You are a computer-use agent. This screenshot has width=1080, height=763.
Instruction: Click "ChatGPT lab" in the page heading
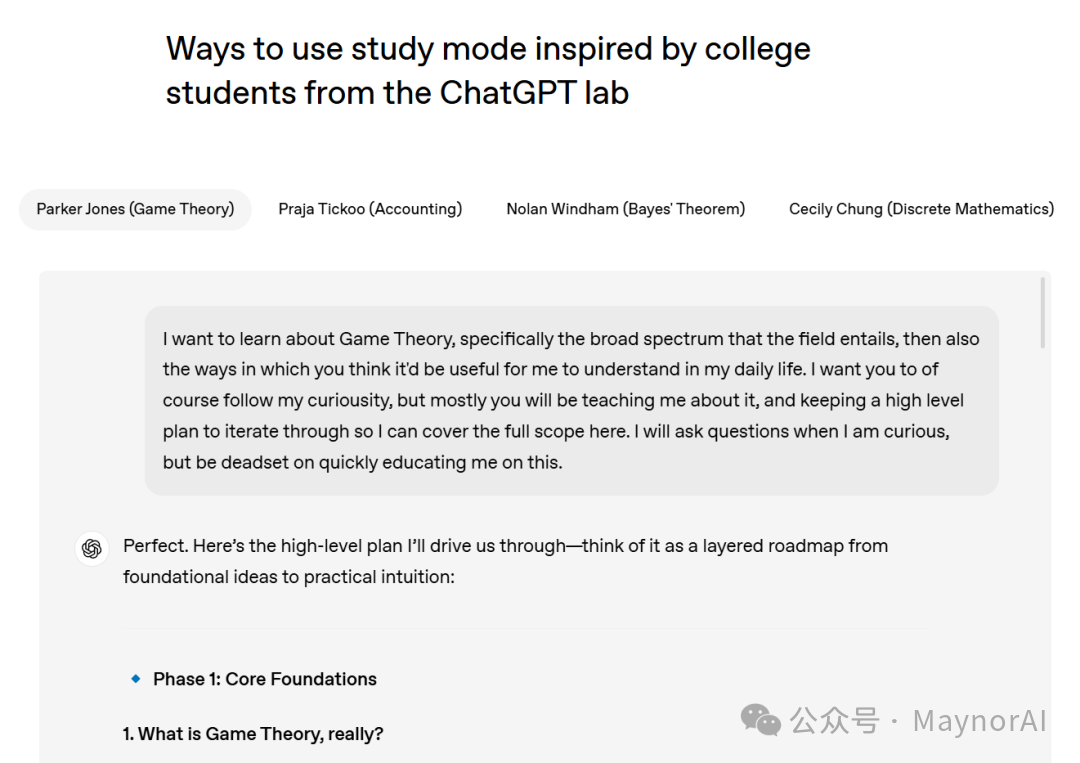click(534, 93)
